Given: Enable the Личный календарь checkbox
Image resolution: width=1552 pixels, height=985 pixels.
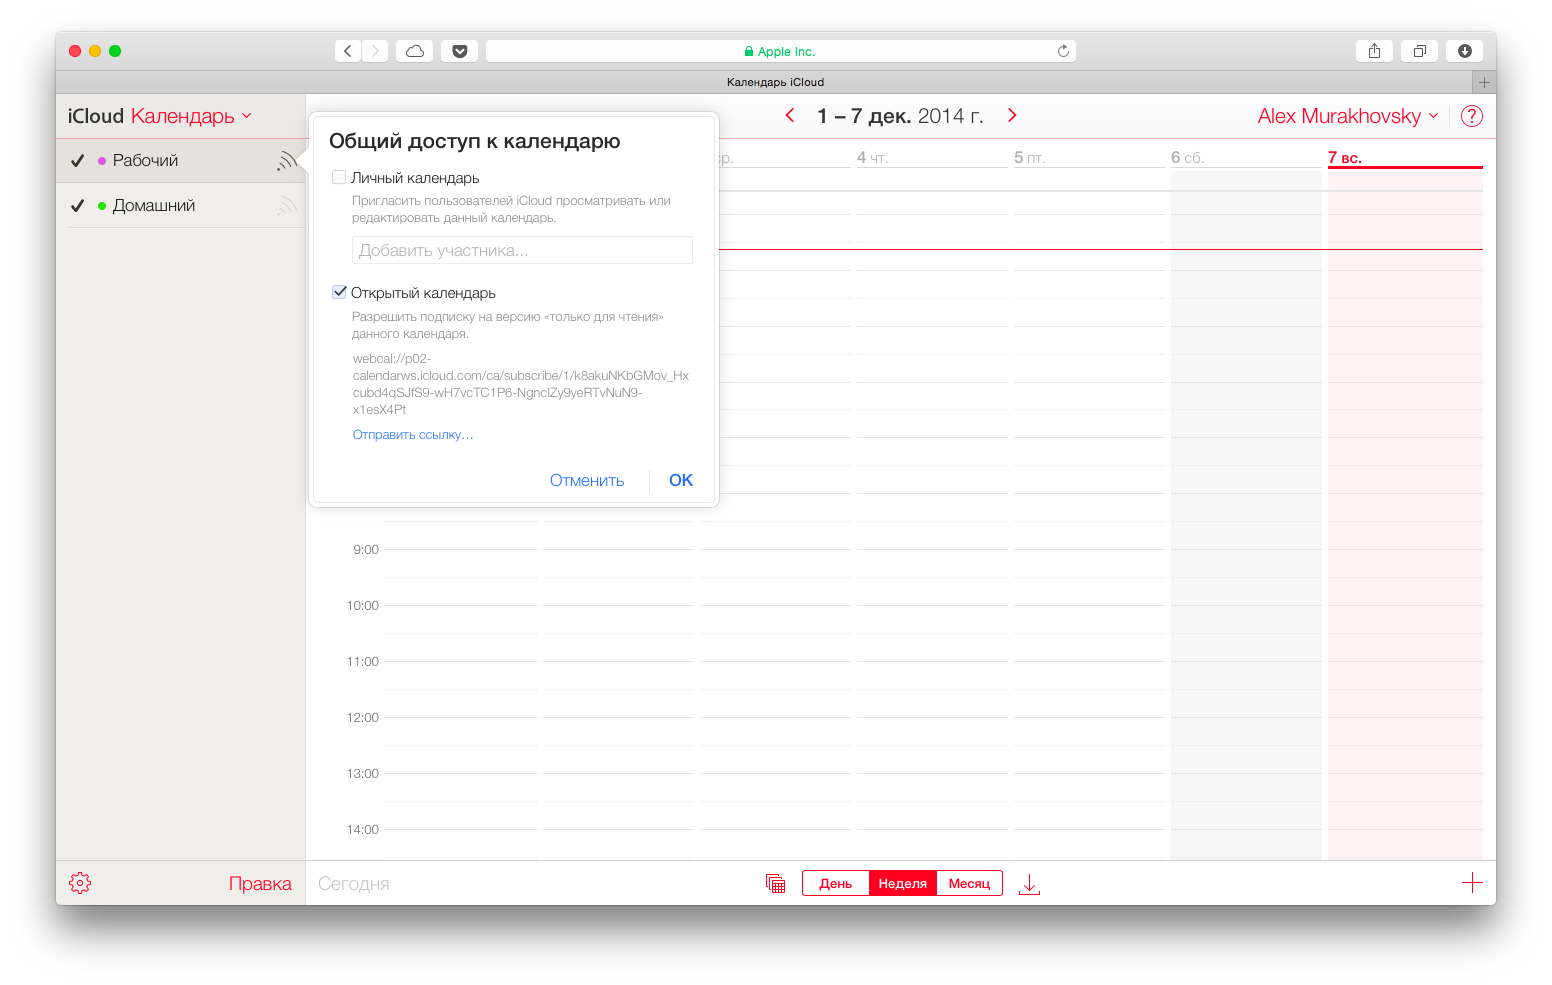Looking at the screenshot, I should tap(339, 177).
